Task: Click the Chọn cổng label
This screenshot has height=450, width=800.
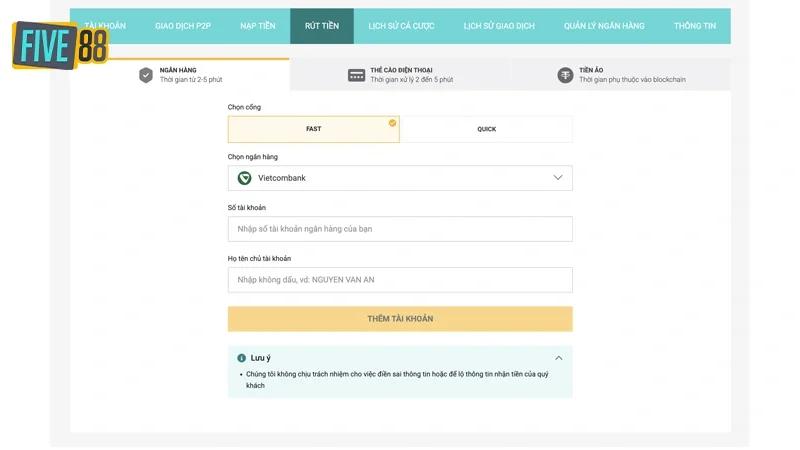Action: tap(244, 107)
